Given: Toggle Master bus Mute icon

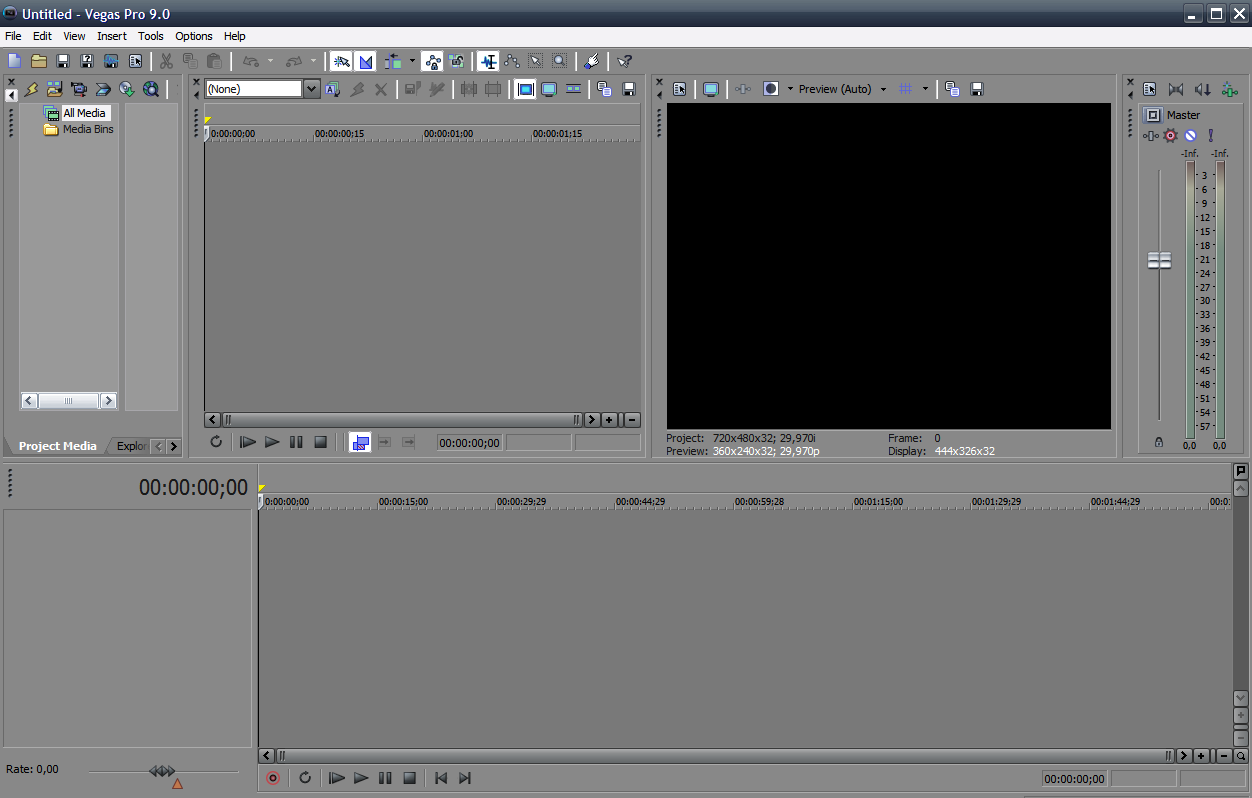Looking at the screenshot, I should click(1190, 135).
